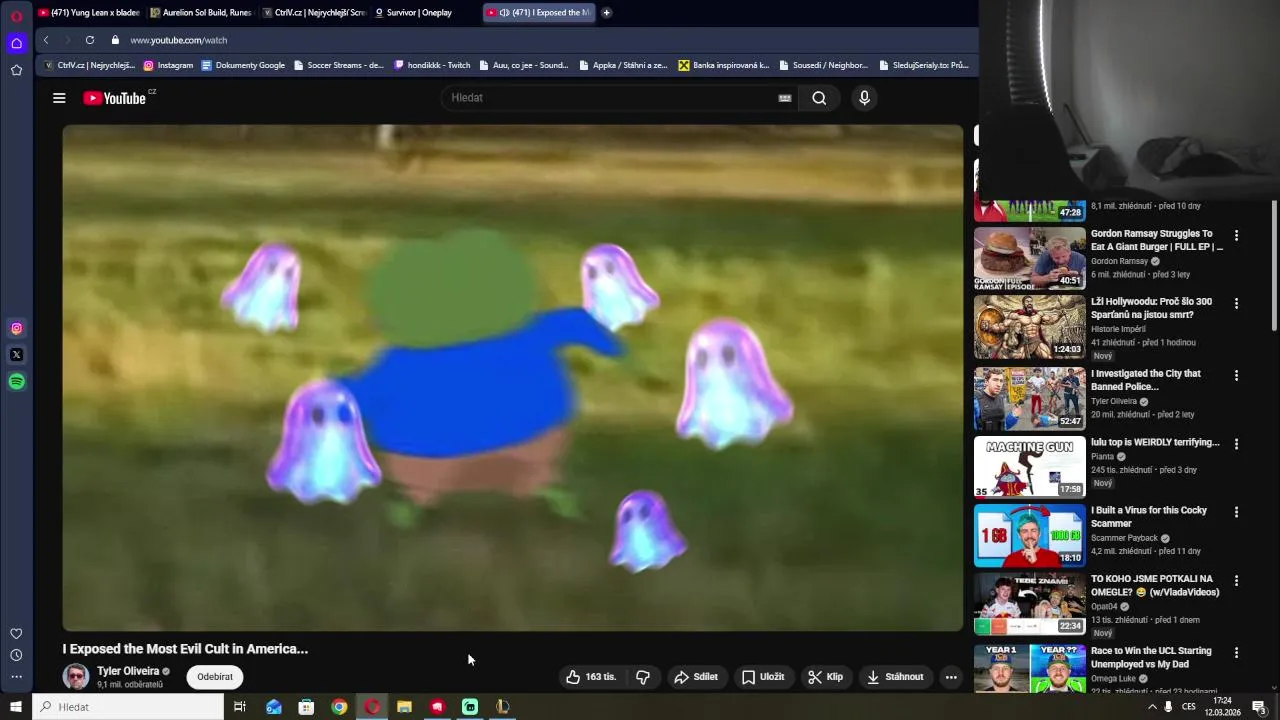Open Scammer Payback video thumbnail
The width and height of the screenshot is (1280, 720).
(x=1030, y=535)
